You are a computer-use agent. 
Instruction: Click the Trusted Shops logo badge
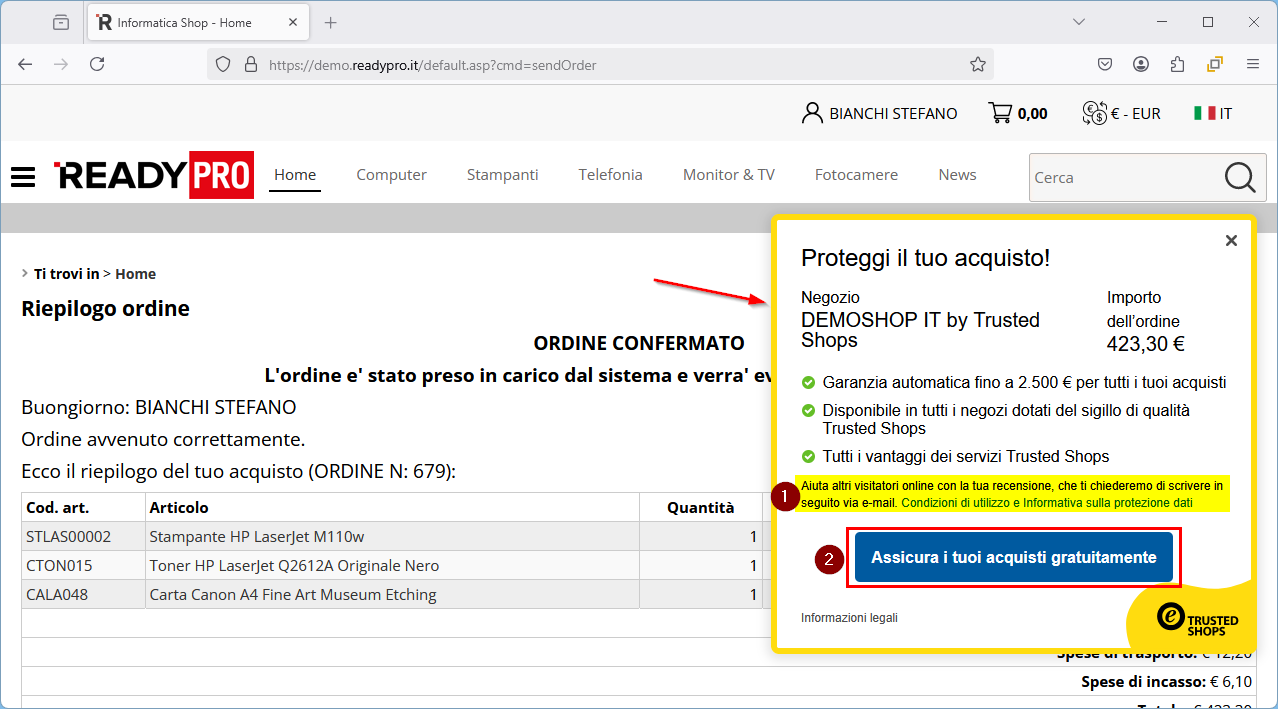pos(1198,619)
